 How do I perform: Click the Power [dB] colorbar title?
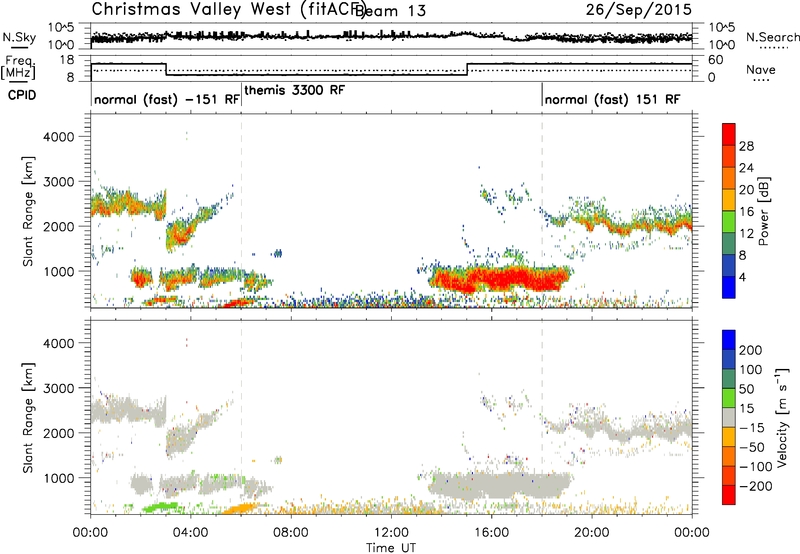763,211
